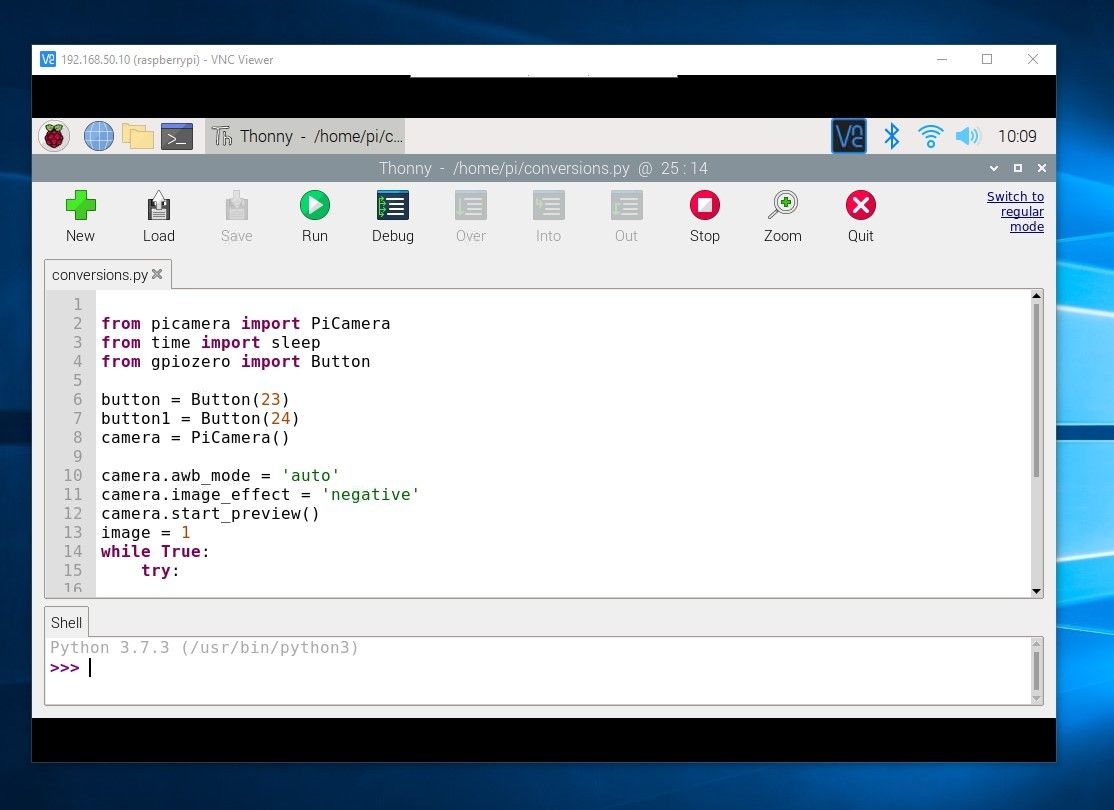Image resolution: width=1114 pixels, height=810 pixels.
Task: Open the Bluetooth tray menu
Action: (892, 136)
